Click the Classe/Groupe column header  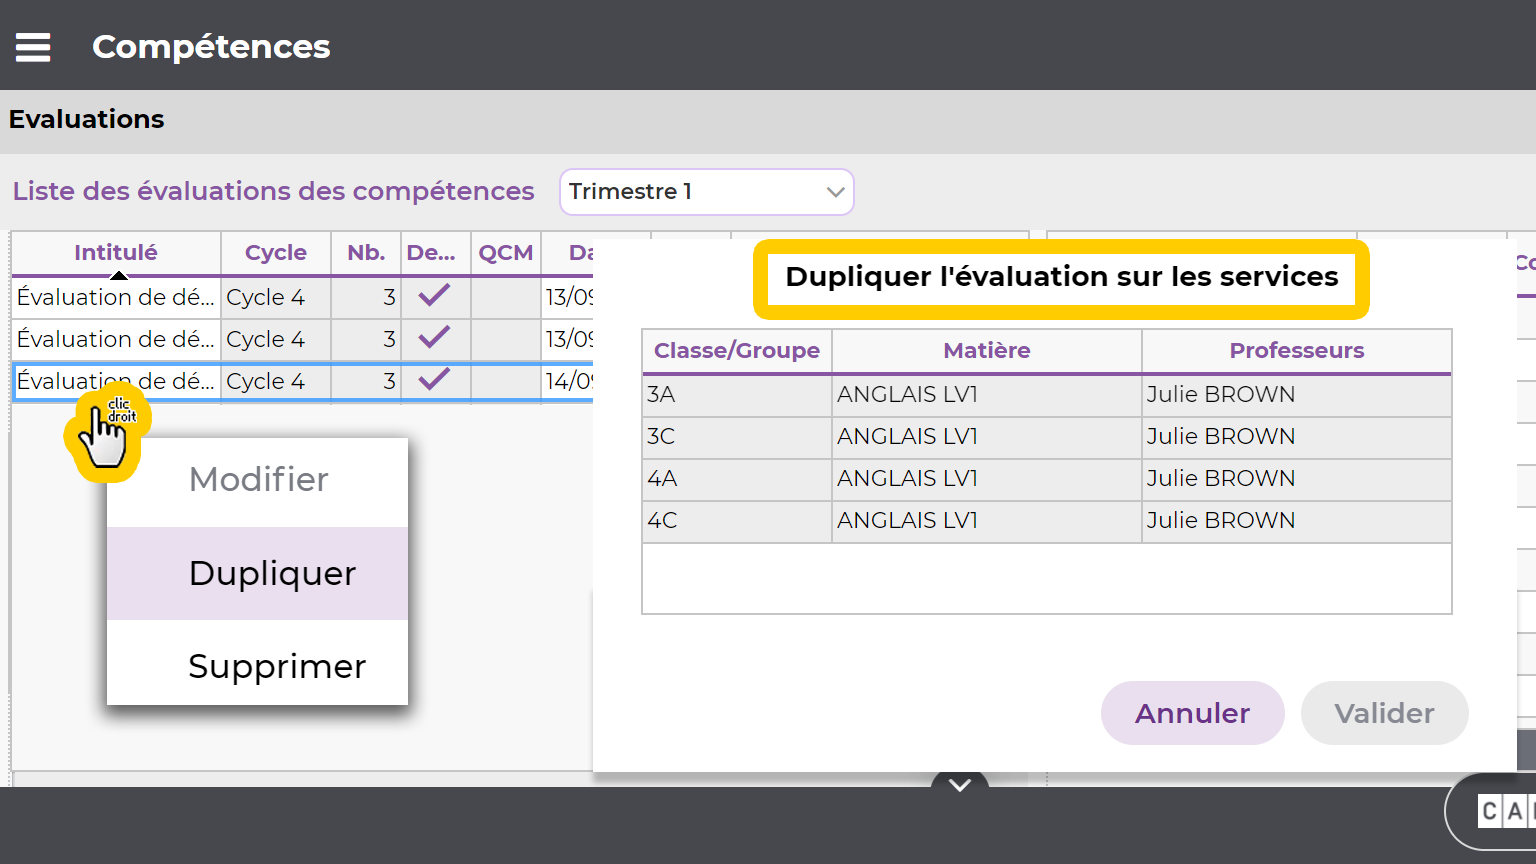[x=737, y=351]
